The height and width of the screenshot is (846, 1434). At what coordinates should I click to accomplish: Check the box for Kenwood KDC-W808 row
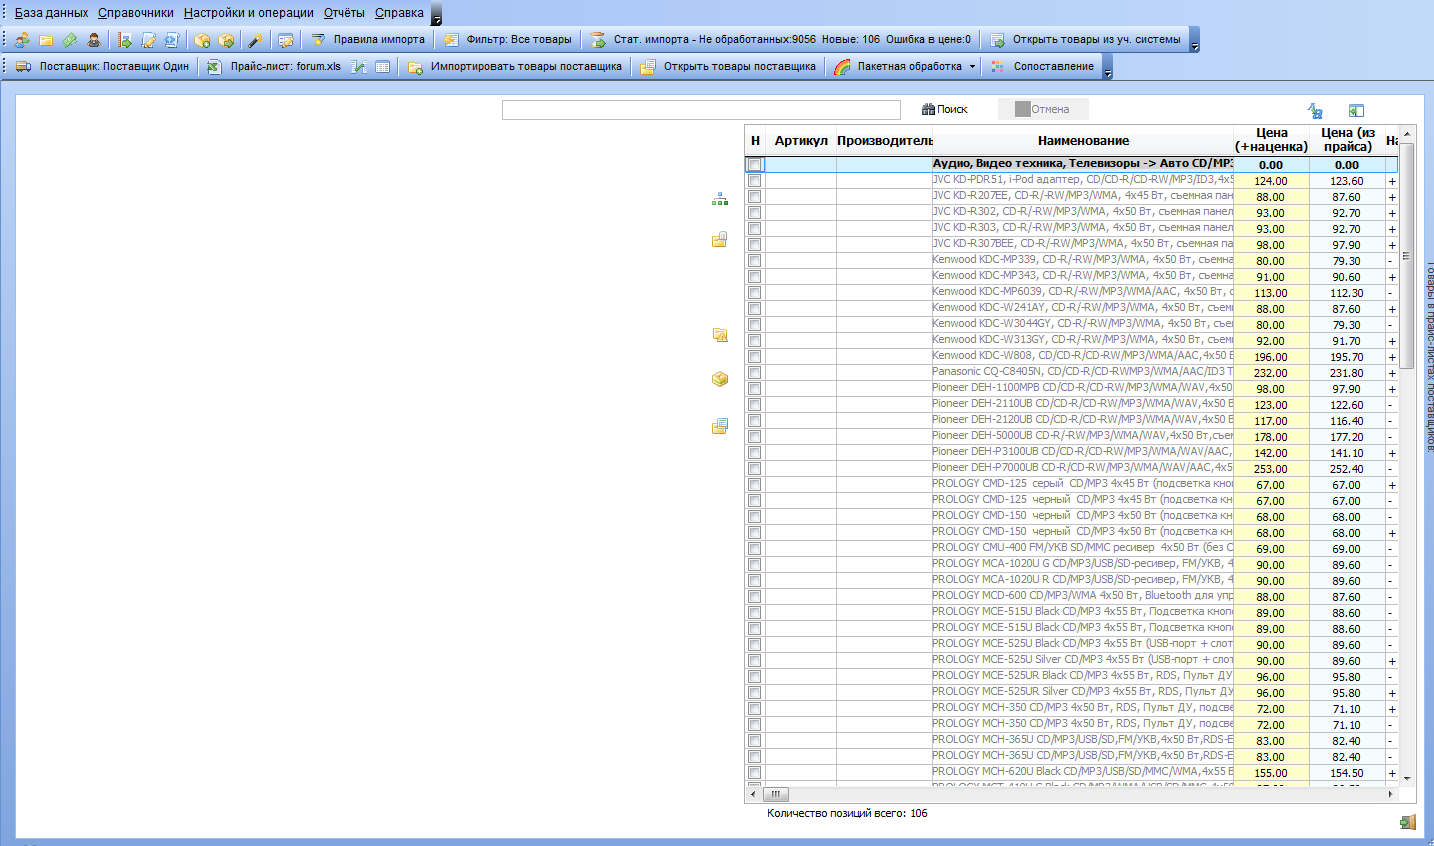tap(755, 357)
